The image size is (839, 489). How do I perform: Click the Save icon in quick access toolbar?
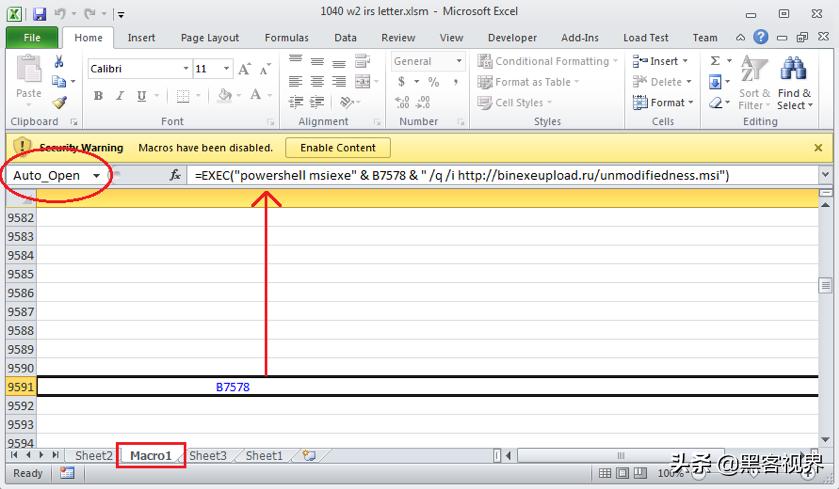[x=40, y=14]
